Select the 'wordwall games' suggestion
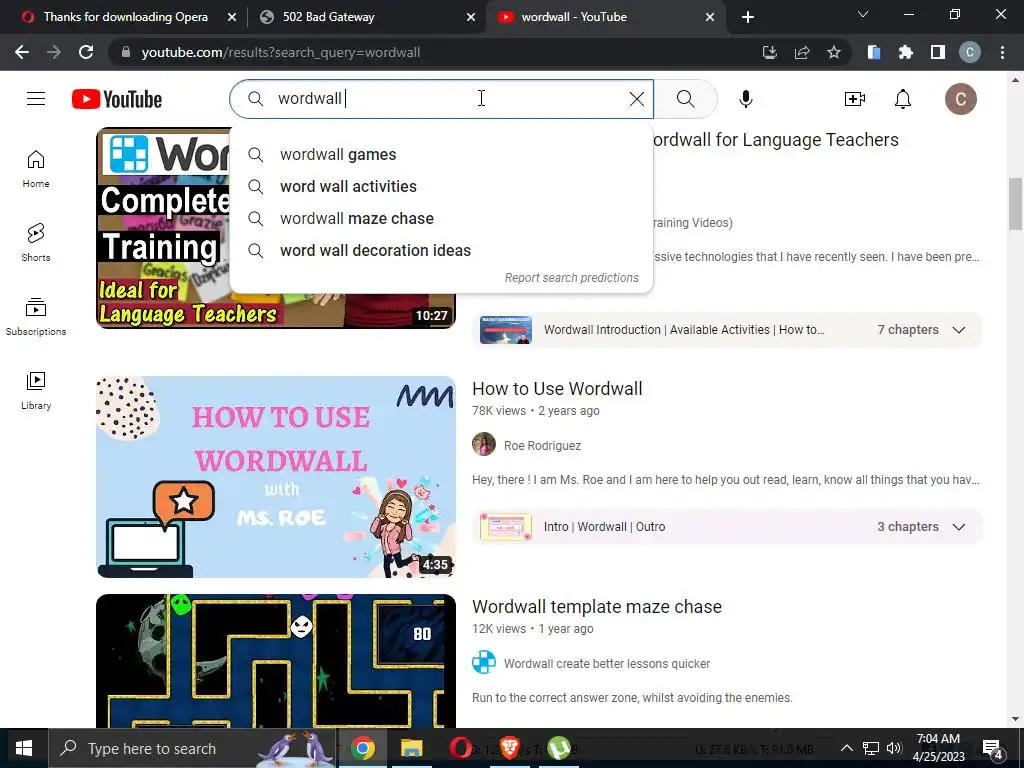Screen dimensions: 1024x768 point(441,154)
